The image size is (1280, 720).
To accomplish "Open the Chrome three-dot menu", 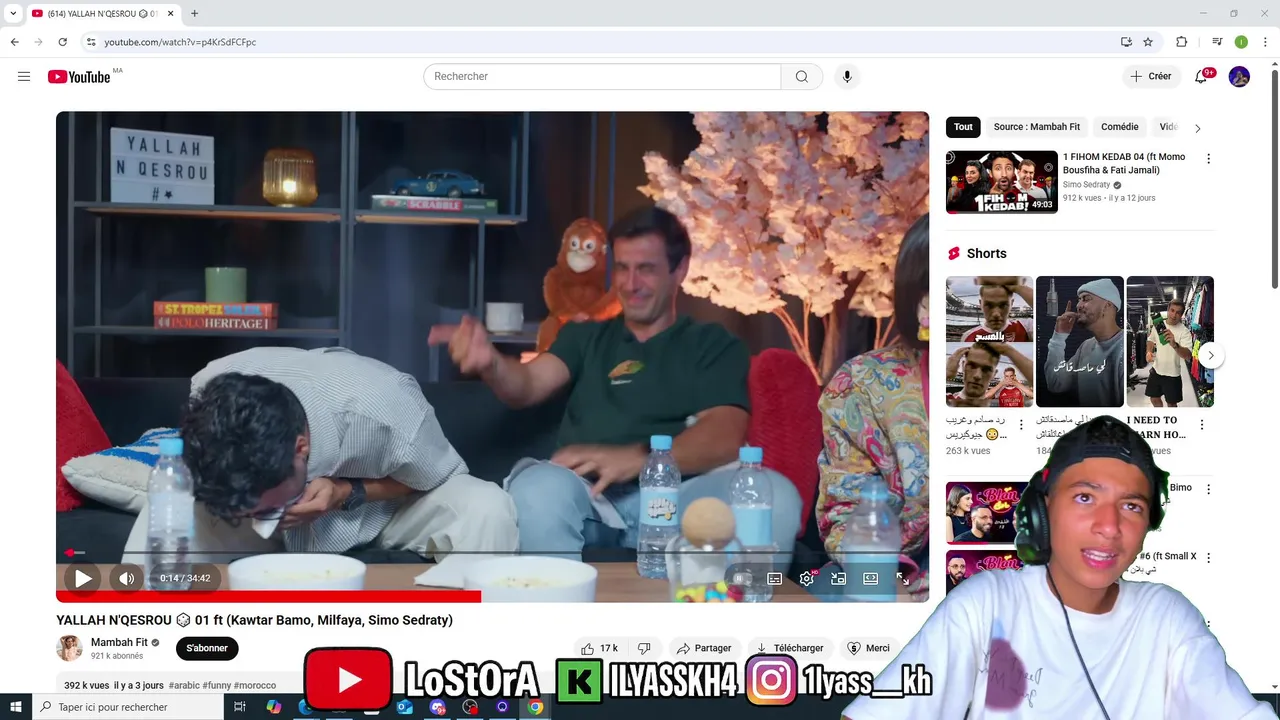I will click(x=1264, y=42).
